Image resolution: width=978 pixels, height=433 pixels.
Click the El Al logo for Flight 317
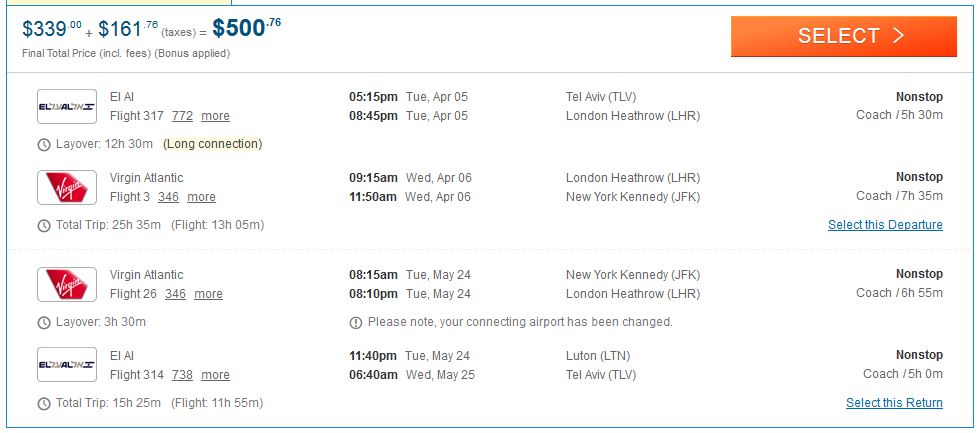tap(67, 107)
